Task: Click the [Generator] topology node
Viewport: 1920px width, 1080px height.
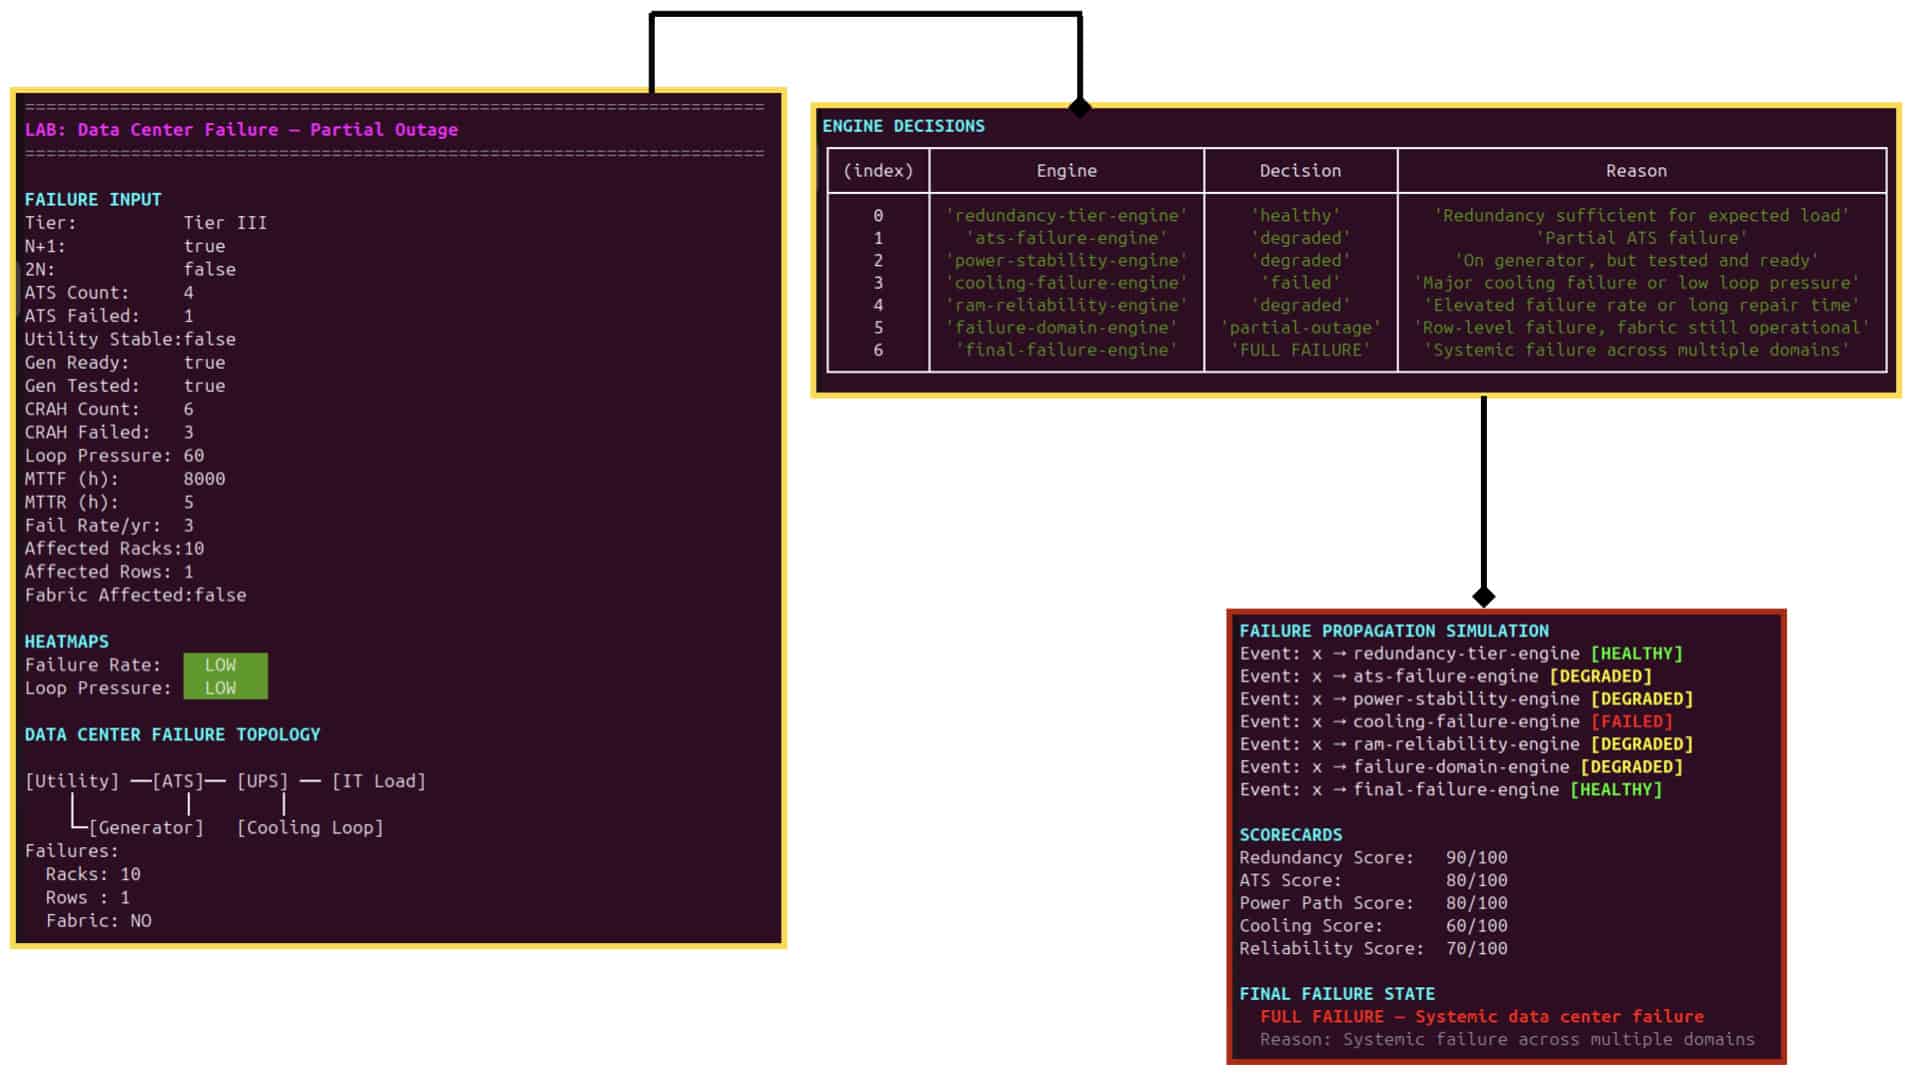Action: (146, 828)
